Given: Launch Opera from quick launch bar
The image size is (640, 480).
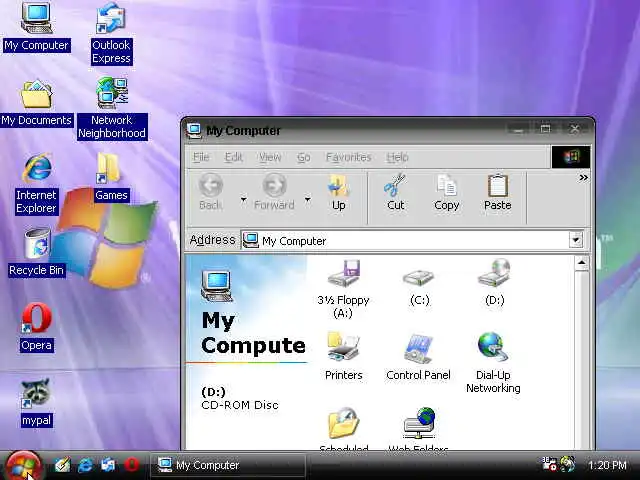Looking at the screenshot, I should tap(131, 465).
